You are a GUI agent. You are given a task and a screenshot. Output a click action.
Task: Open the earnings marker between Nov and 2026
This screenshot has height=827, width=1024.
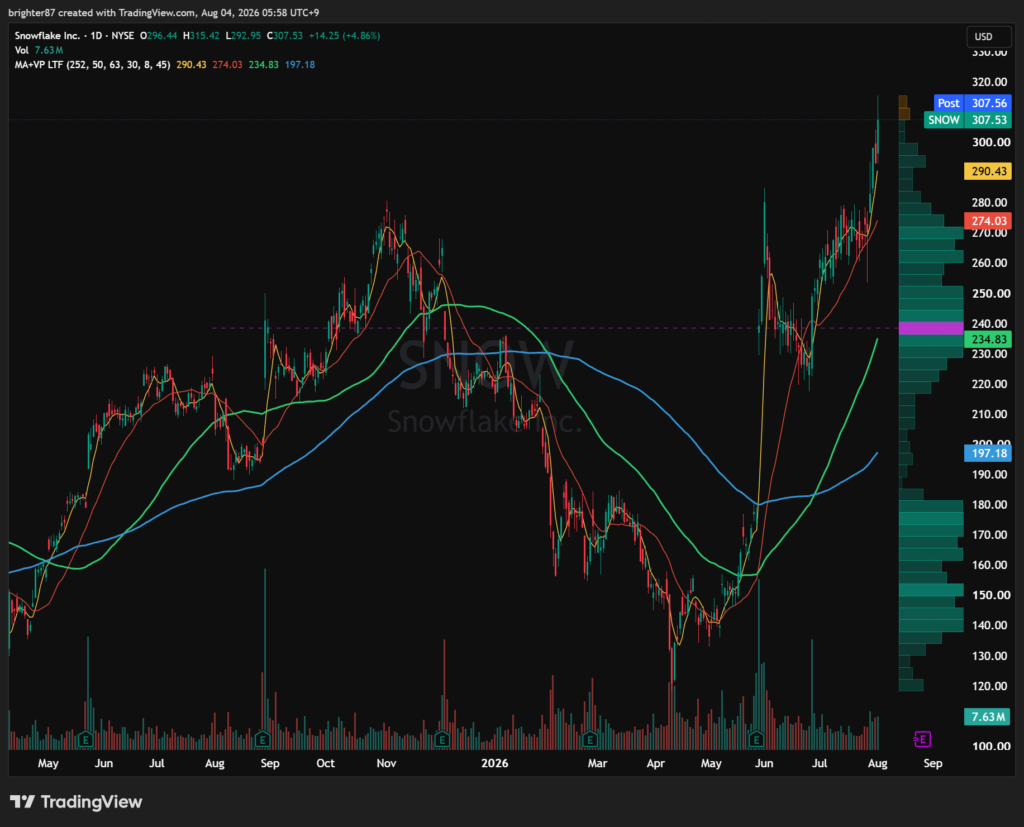[x=442, y=739]
